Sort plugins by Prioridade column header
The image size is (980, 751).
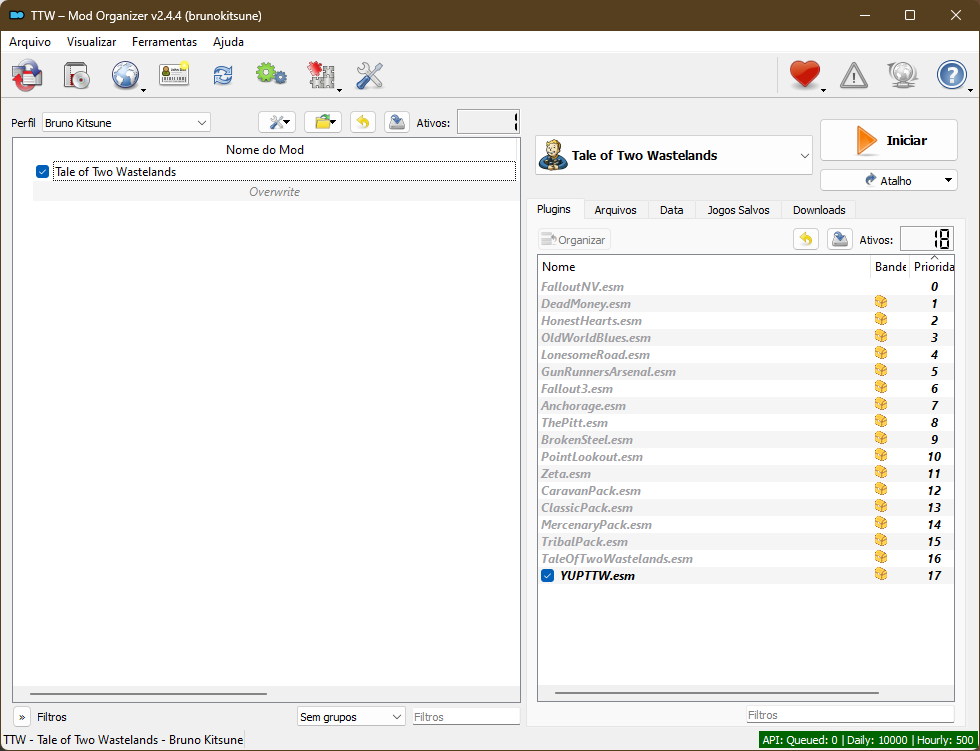[x=932, y=267]
